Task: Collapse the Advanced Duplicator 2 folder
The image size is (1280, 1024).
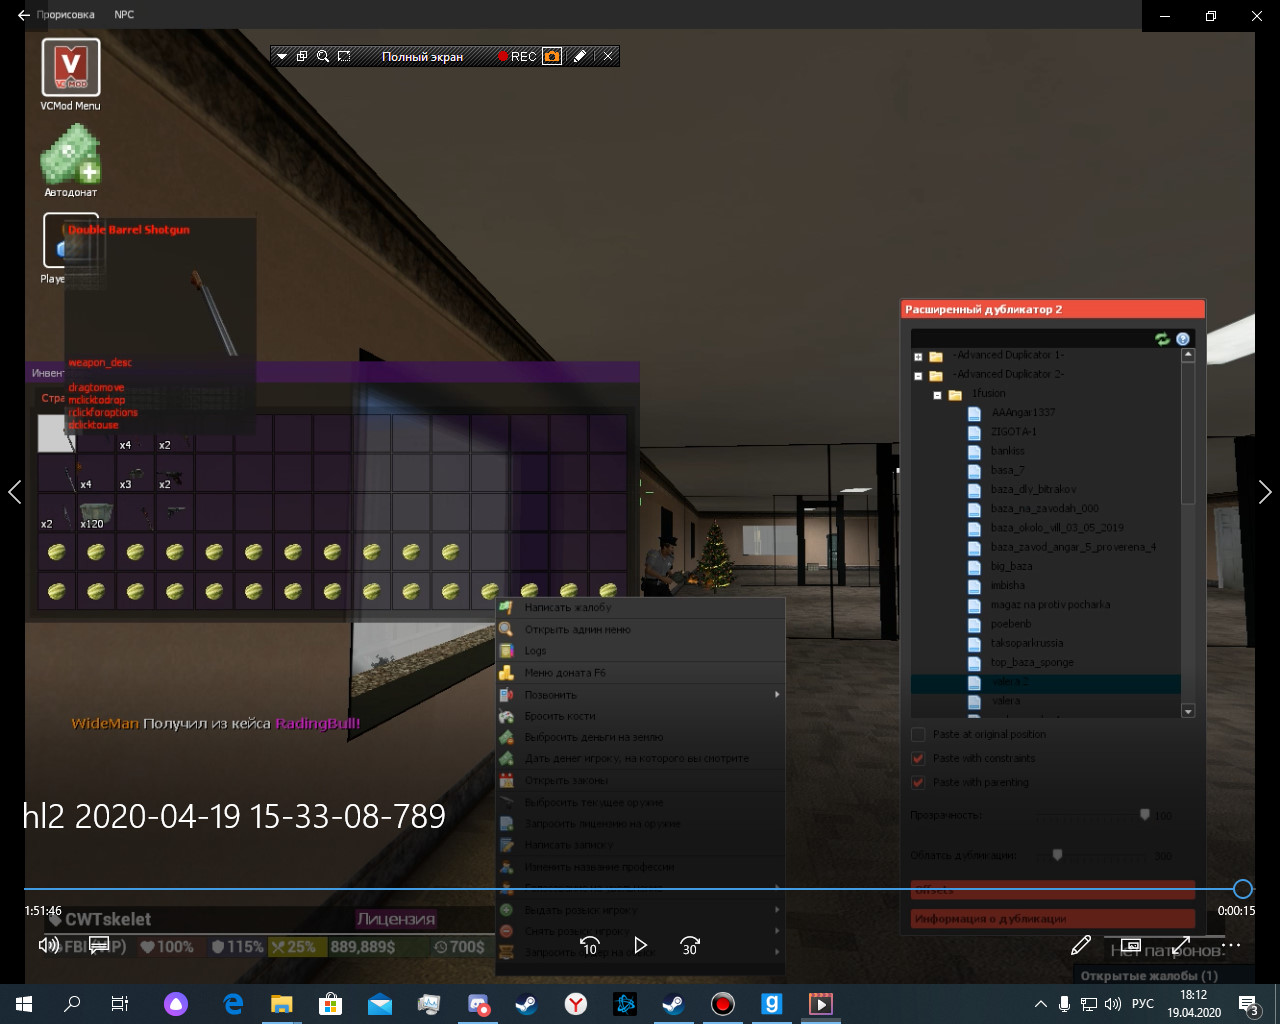Action: pos(918,376)
